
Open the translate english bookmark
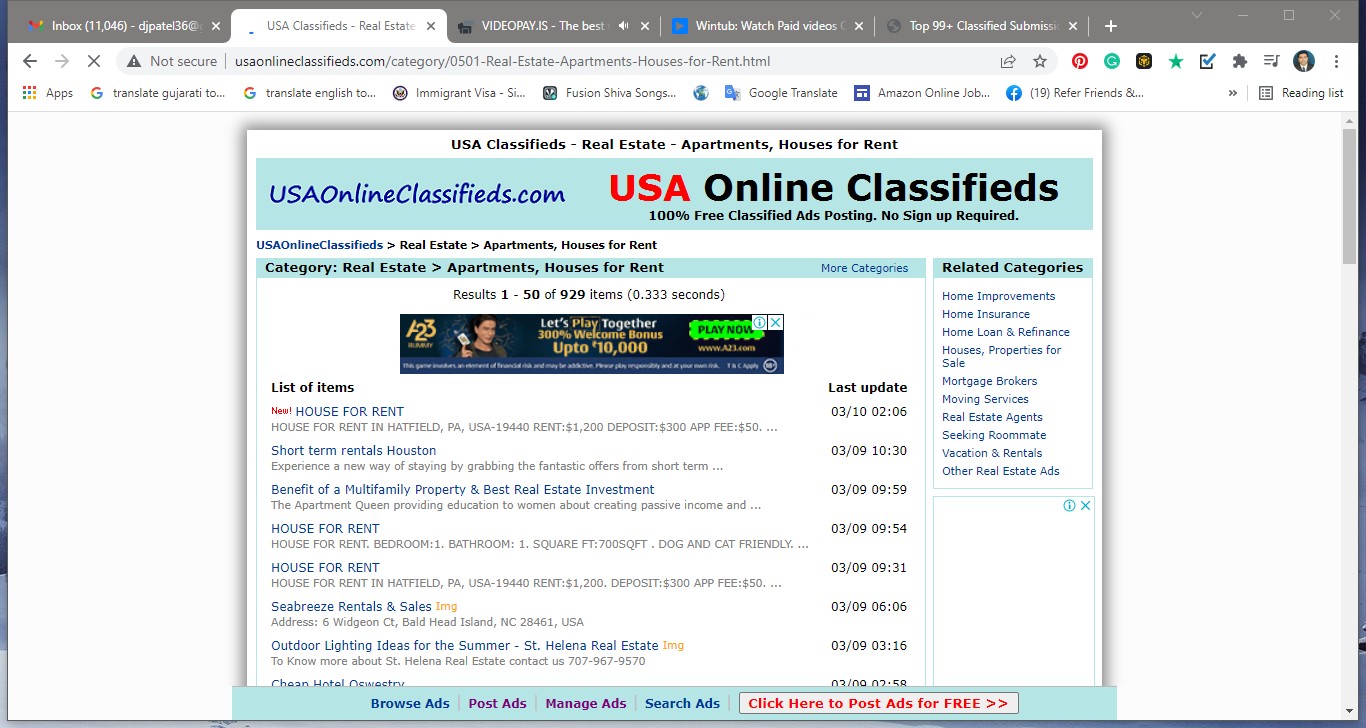point(310,93)
